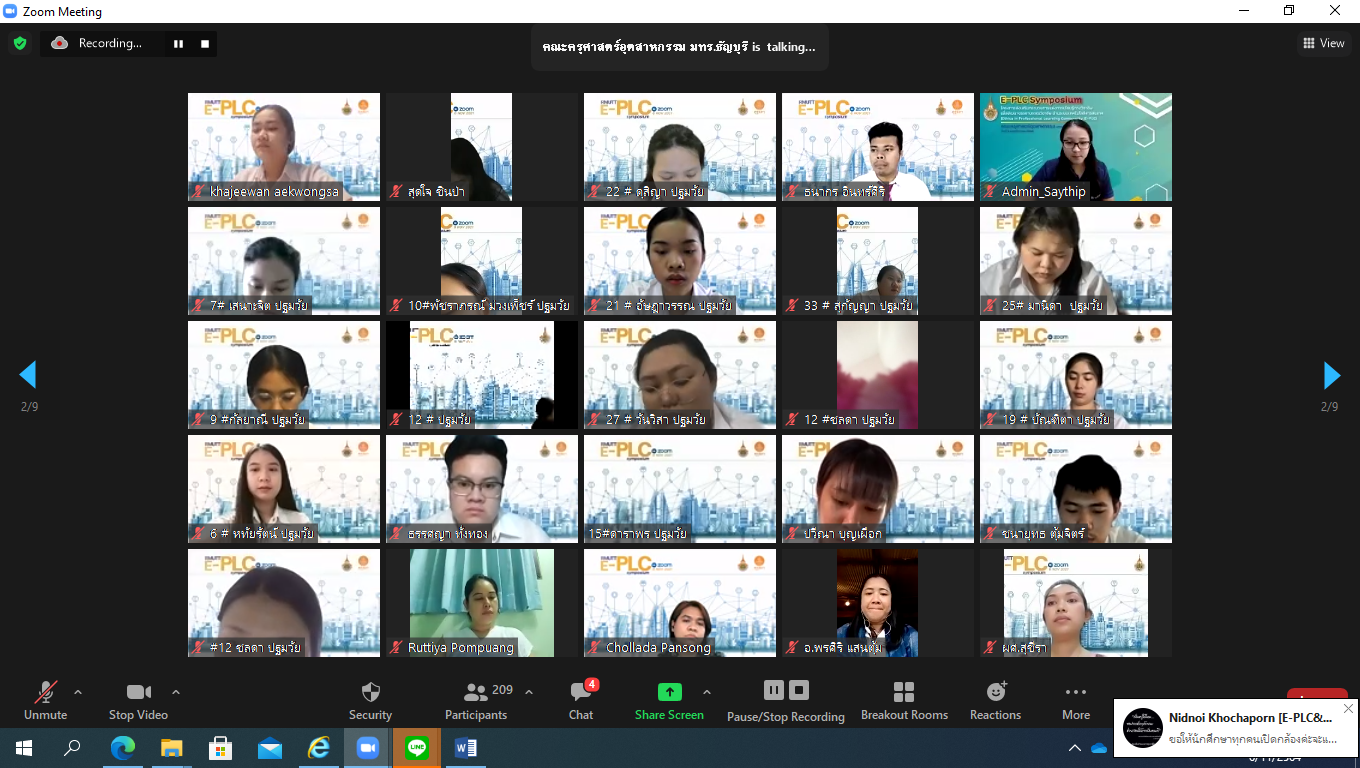This screenshot has height=768, width=1360.
Task: Stop recording from top Recording indicator
Action: (x=205, y=43)
